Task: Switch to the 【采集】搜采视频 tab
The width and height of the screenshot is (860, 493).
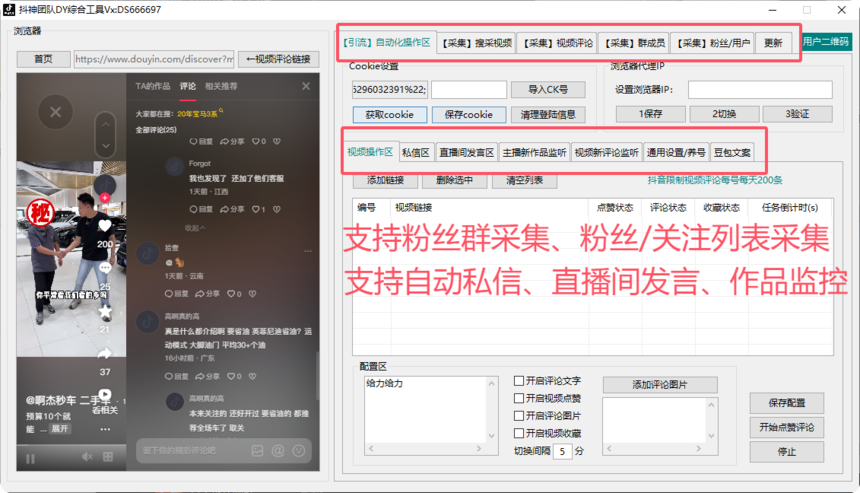Action: pyautogui.click(x=477, y=43)
